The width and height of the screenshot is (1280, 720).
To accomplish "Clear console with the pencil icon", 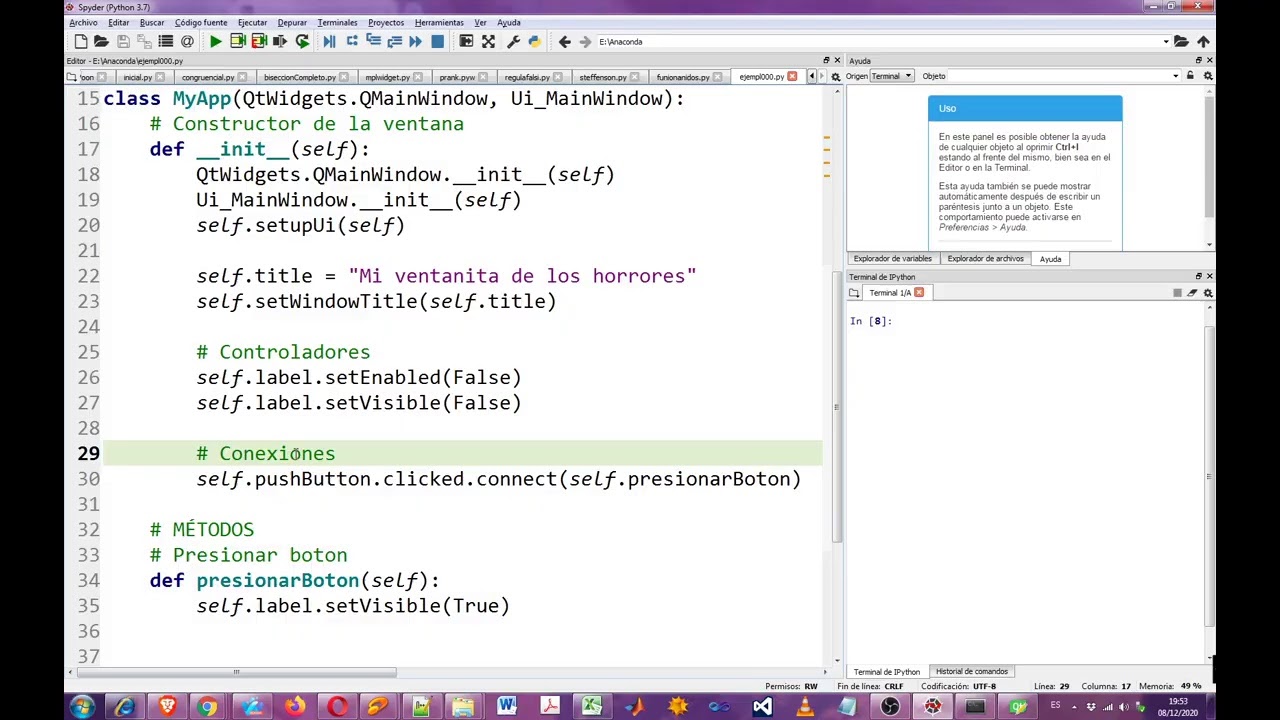I will (x=1192, y=293).
